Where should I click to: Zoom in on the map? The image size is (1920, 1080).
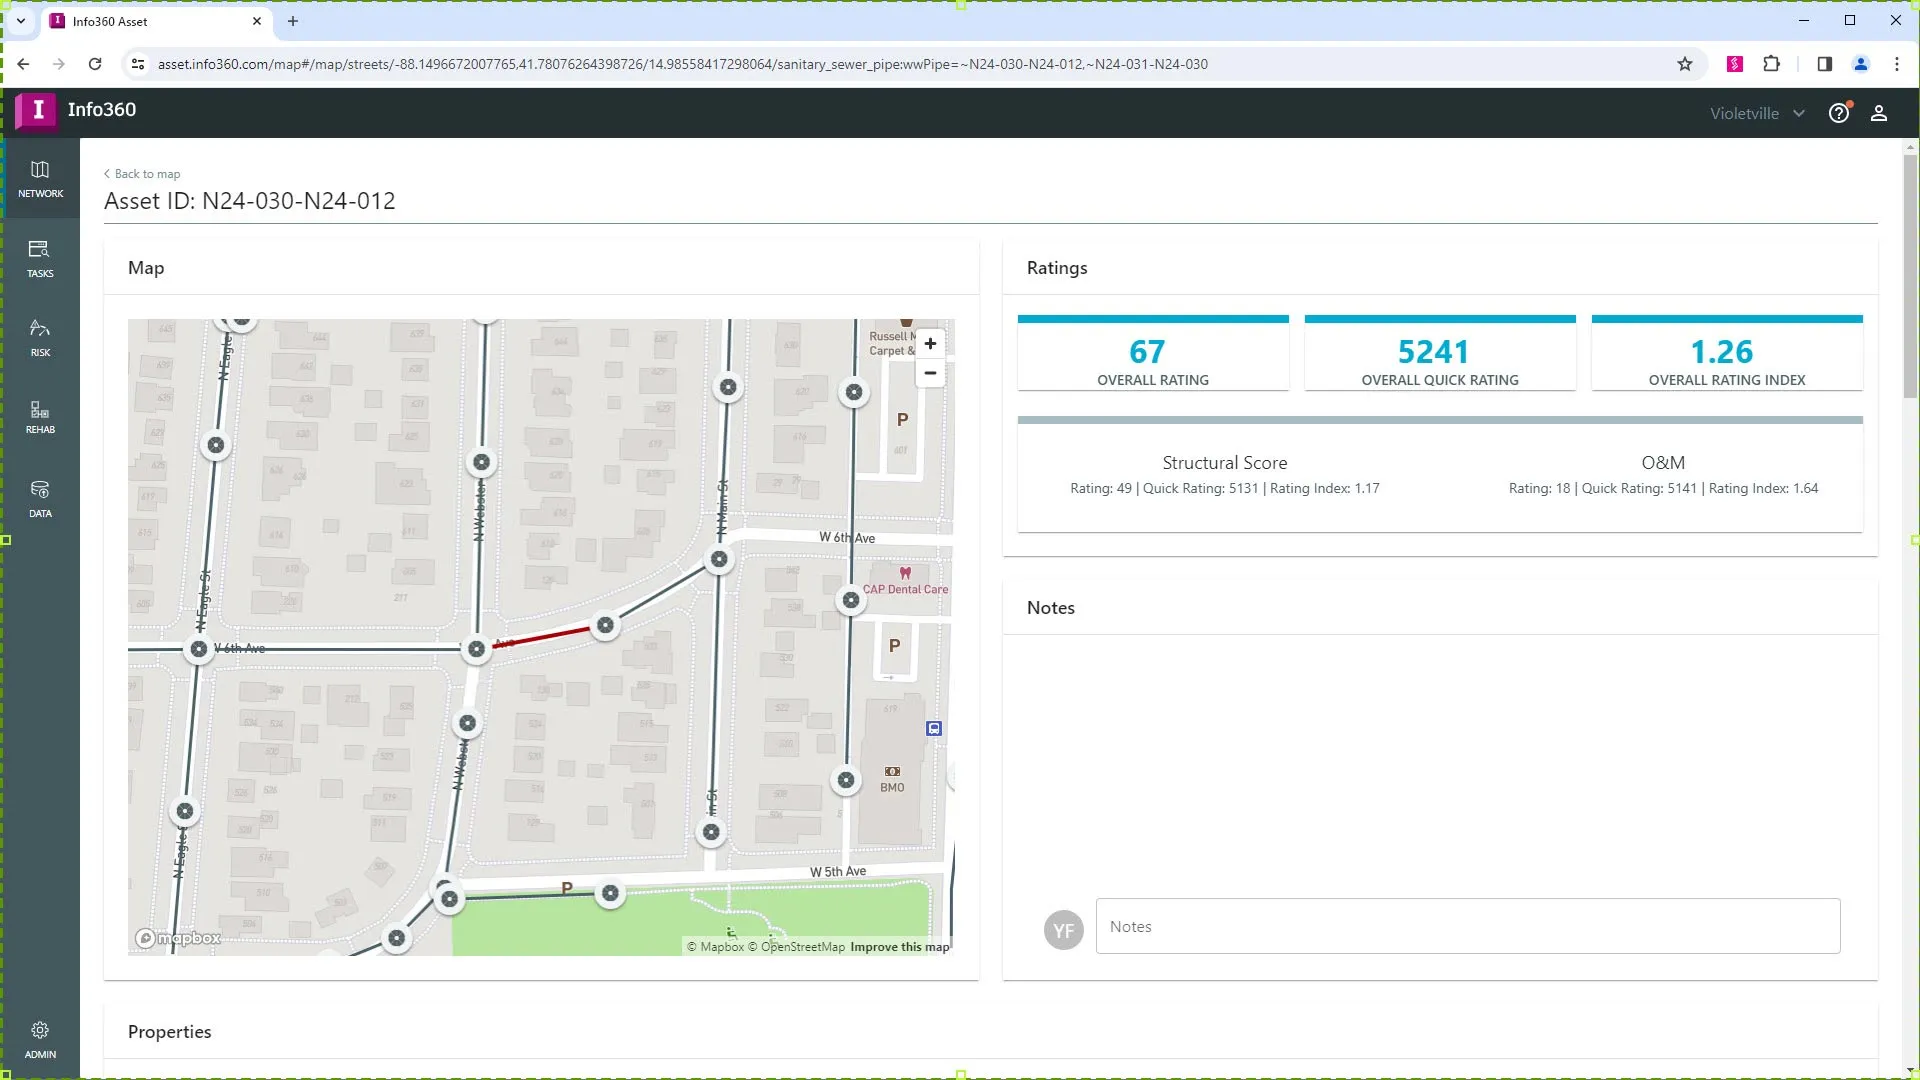click(930, 344)
